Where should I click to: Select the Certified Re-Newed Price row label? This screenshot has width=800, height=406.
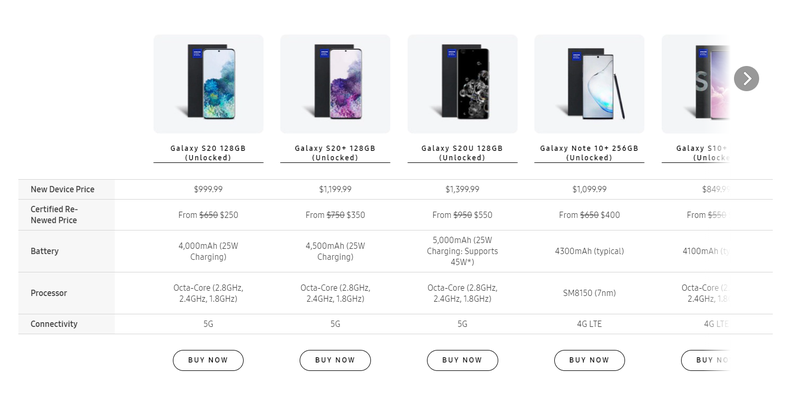pos(54,214)
